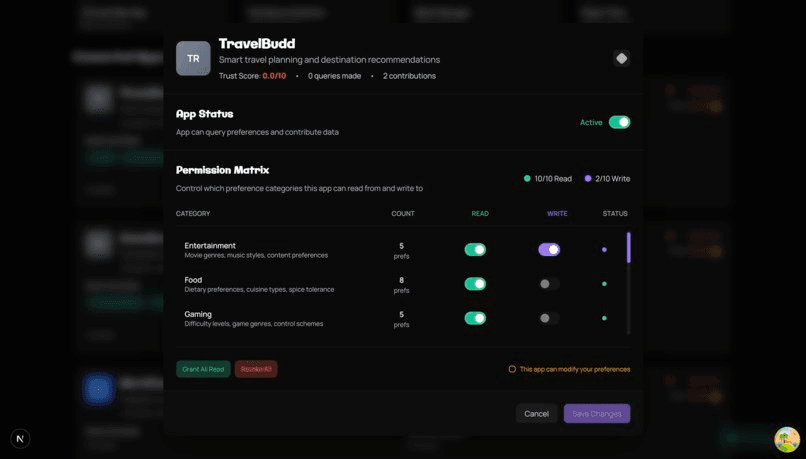Disable Read permission for Entertainment
Image resolution: width=806 pixels, height=459 pixels.
point(475,250)
